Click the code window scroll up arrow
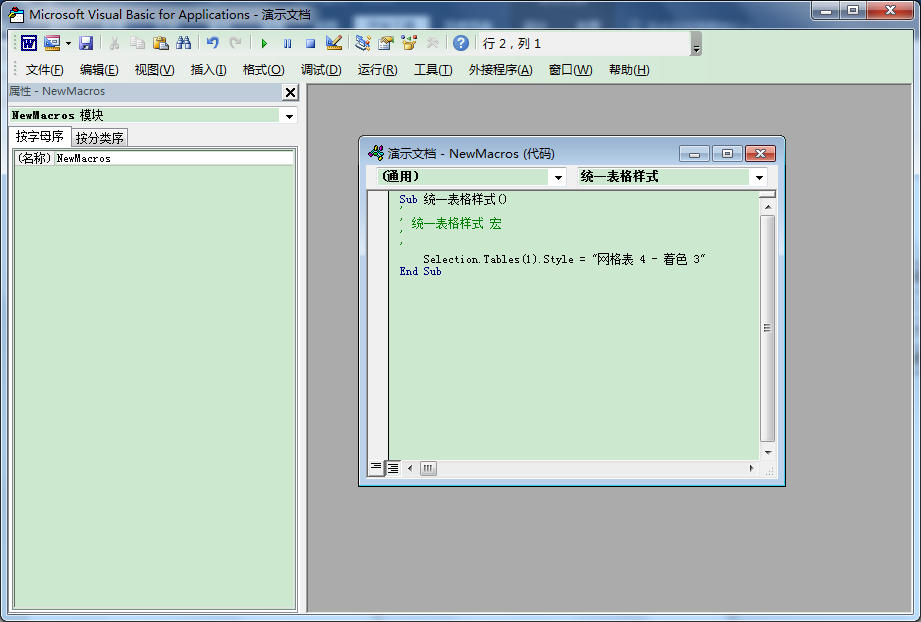Screen dimensions: 921x622 coord(768,207)
